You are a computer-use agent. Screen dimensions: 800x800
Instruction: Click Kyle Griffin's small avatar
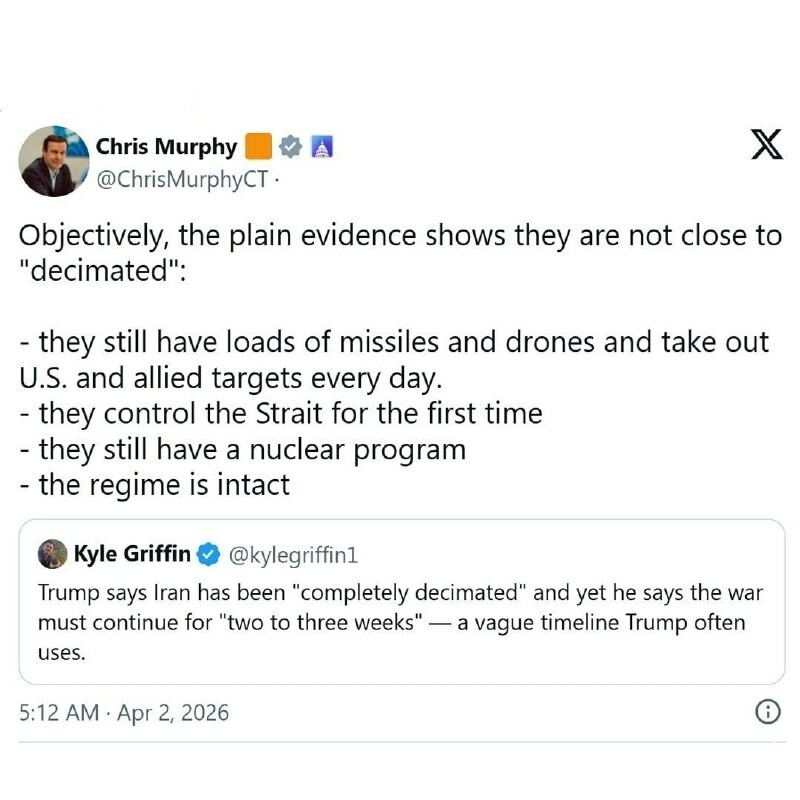(52, 553)
